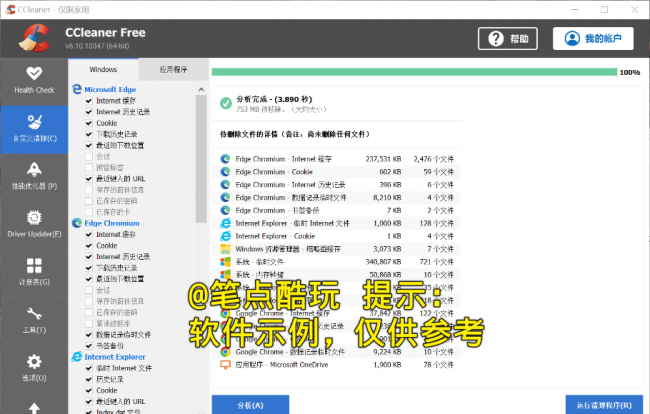Enable 已保存的卡 under Microsoft Edge
This screenshot has width=650, height=414.
[89, 212]
